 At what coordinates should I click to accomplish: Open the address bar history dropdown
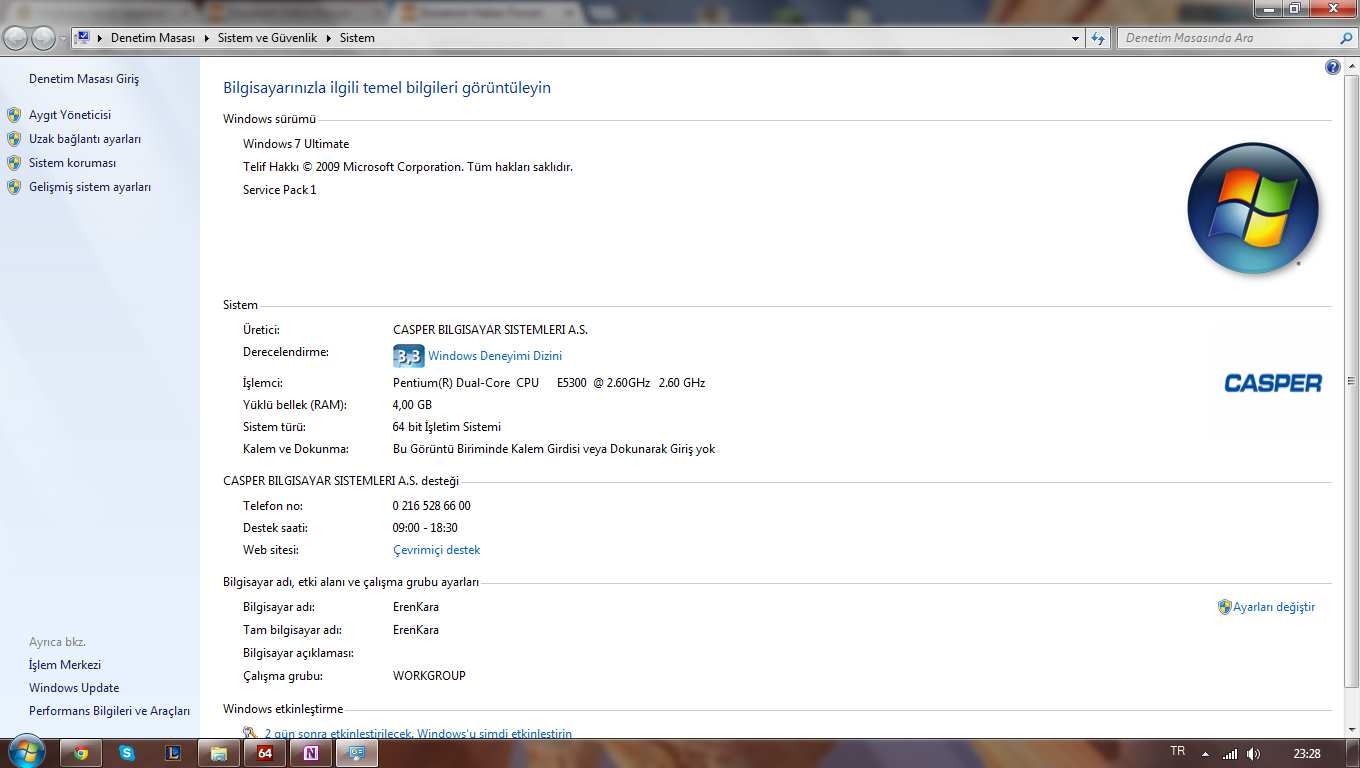[x=1076, y=38]
